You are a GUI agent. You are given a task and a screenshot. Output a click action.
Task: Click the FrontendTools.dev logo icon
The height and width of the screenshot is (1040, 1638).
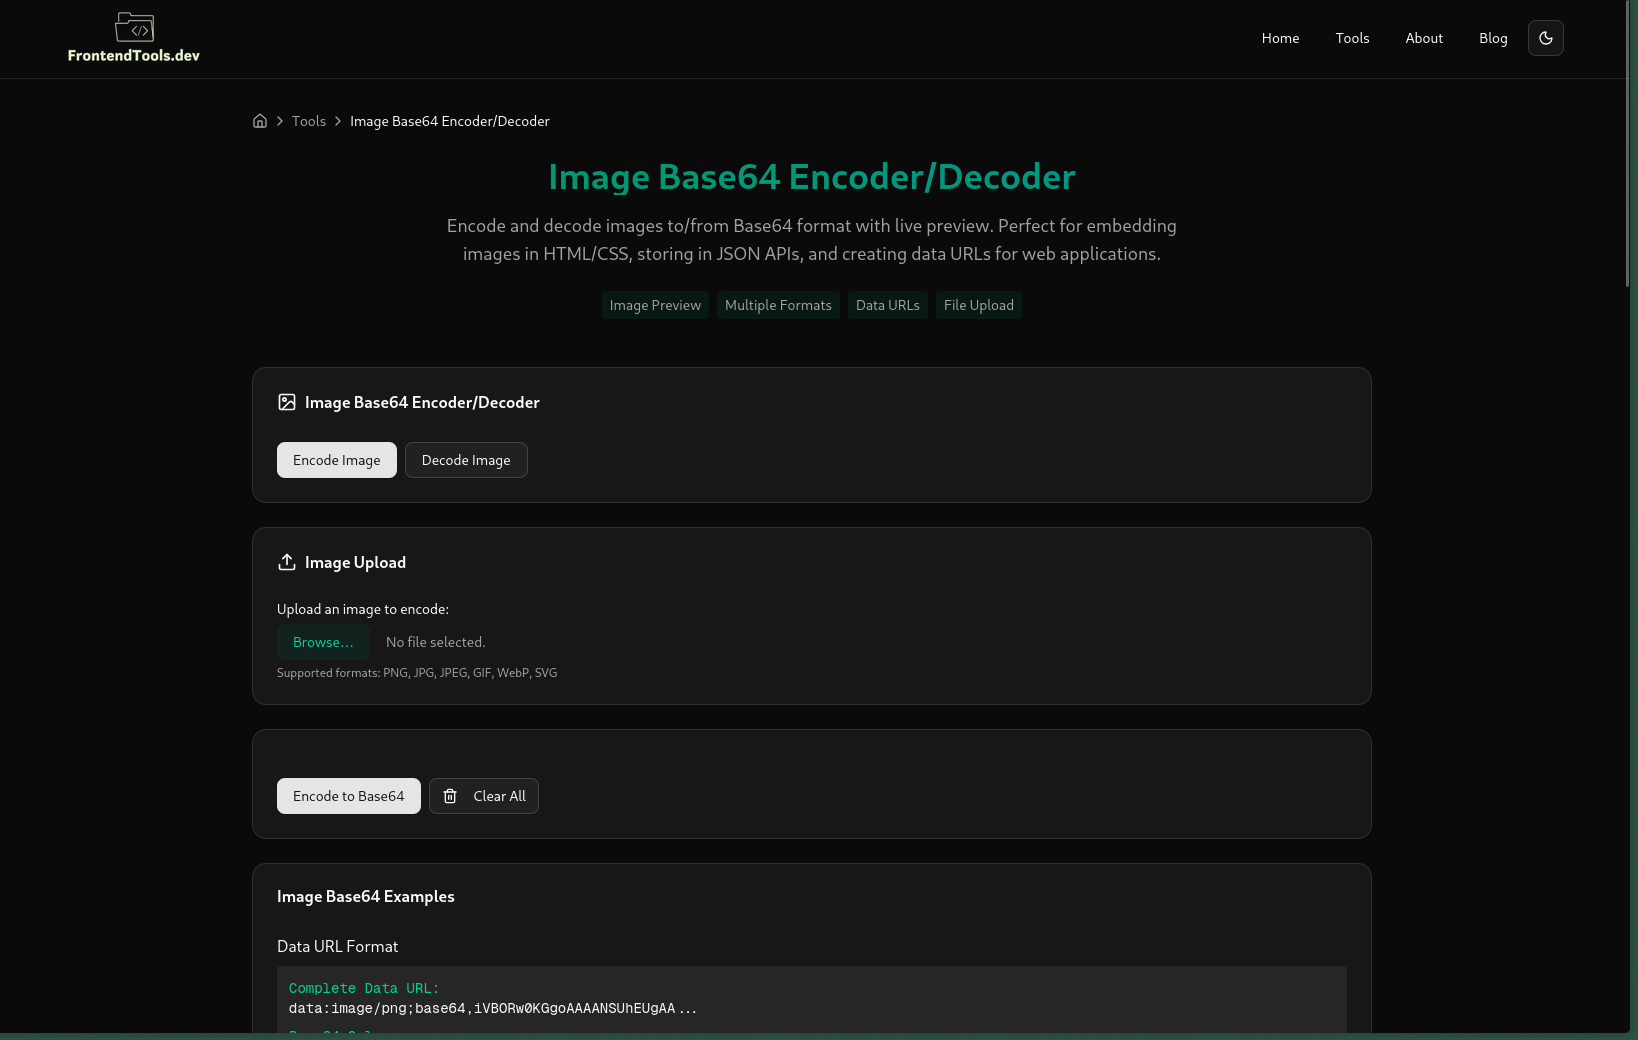pyautogui.click(x=134, y=27)
